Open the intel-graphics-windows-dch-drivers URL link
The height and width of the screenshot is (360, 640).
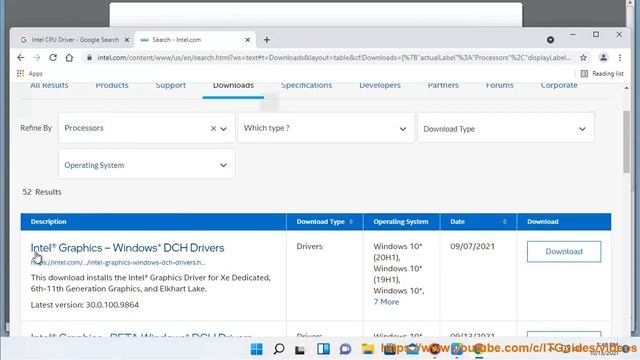click(x=118, y=262)
